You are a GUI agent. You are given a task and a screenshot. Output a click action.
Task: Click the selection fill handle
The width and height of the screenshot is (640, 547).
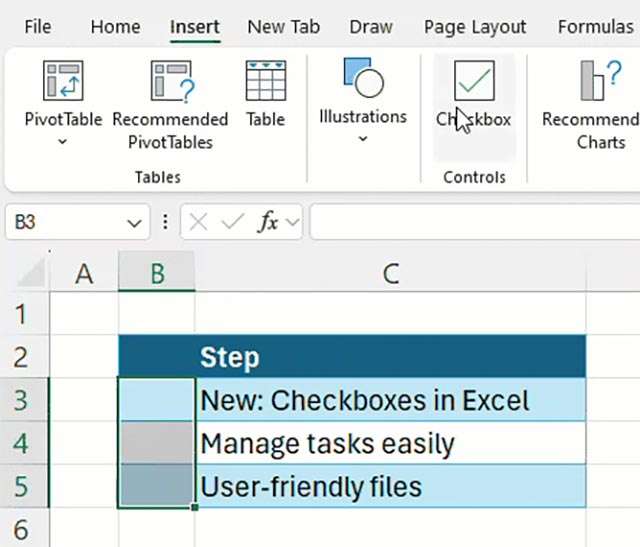click(x=195, y=507)
